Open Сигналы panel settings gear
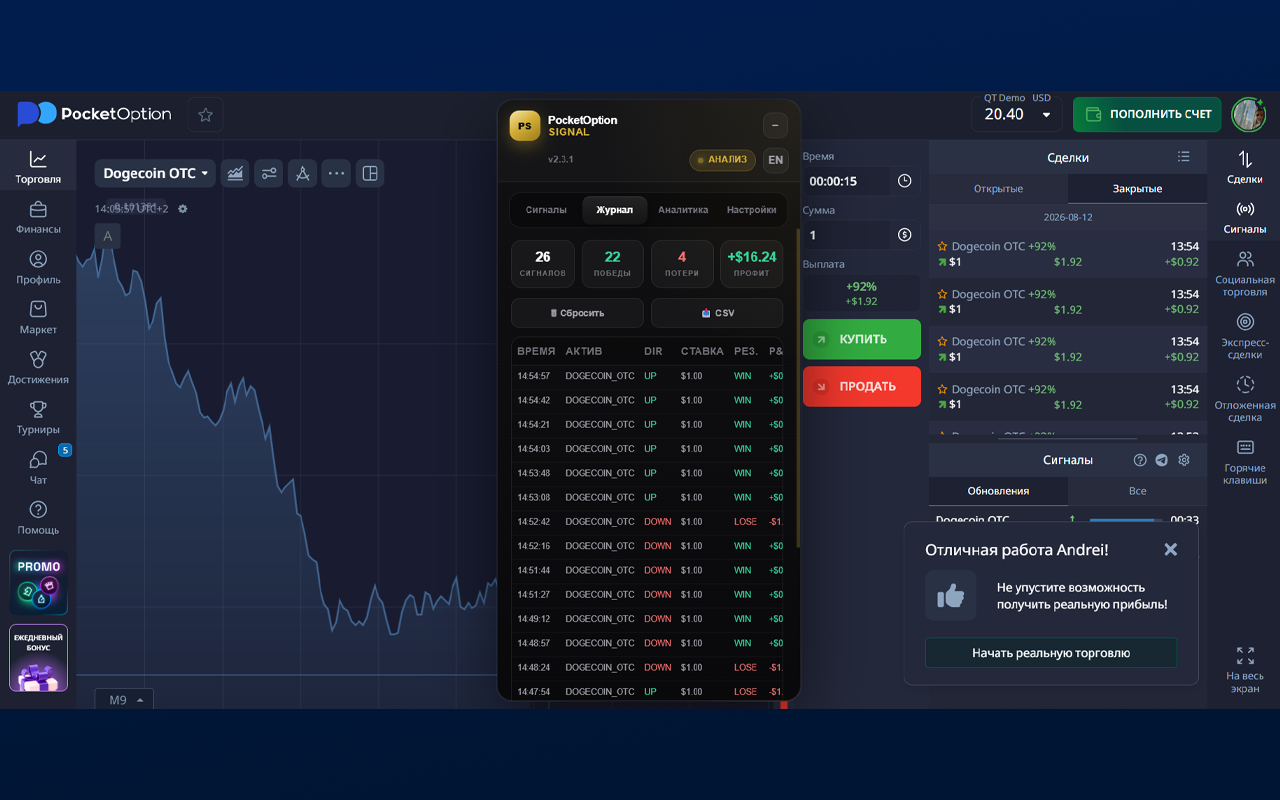Image resolution: width=1280 pixels, height=800 pixels. point(1184,460)
